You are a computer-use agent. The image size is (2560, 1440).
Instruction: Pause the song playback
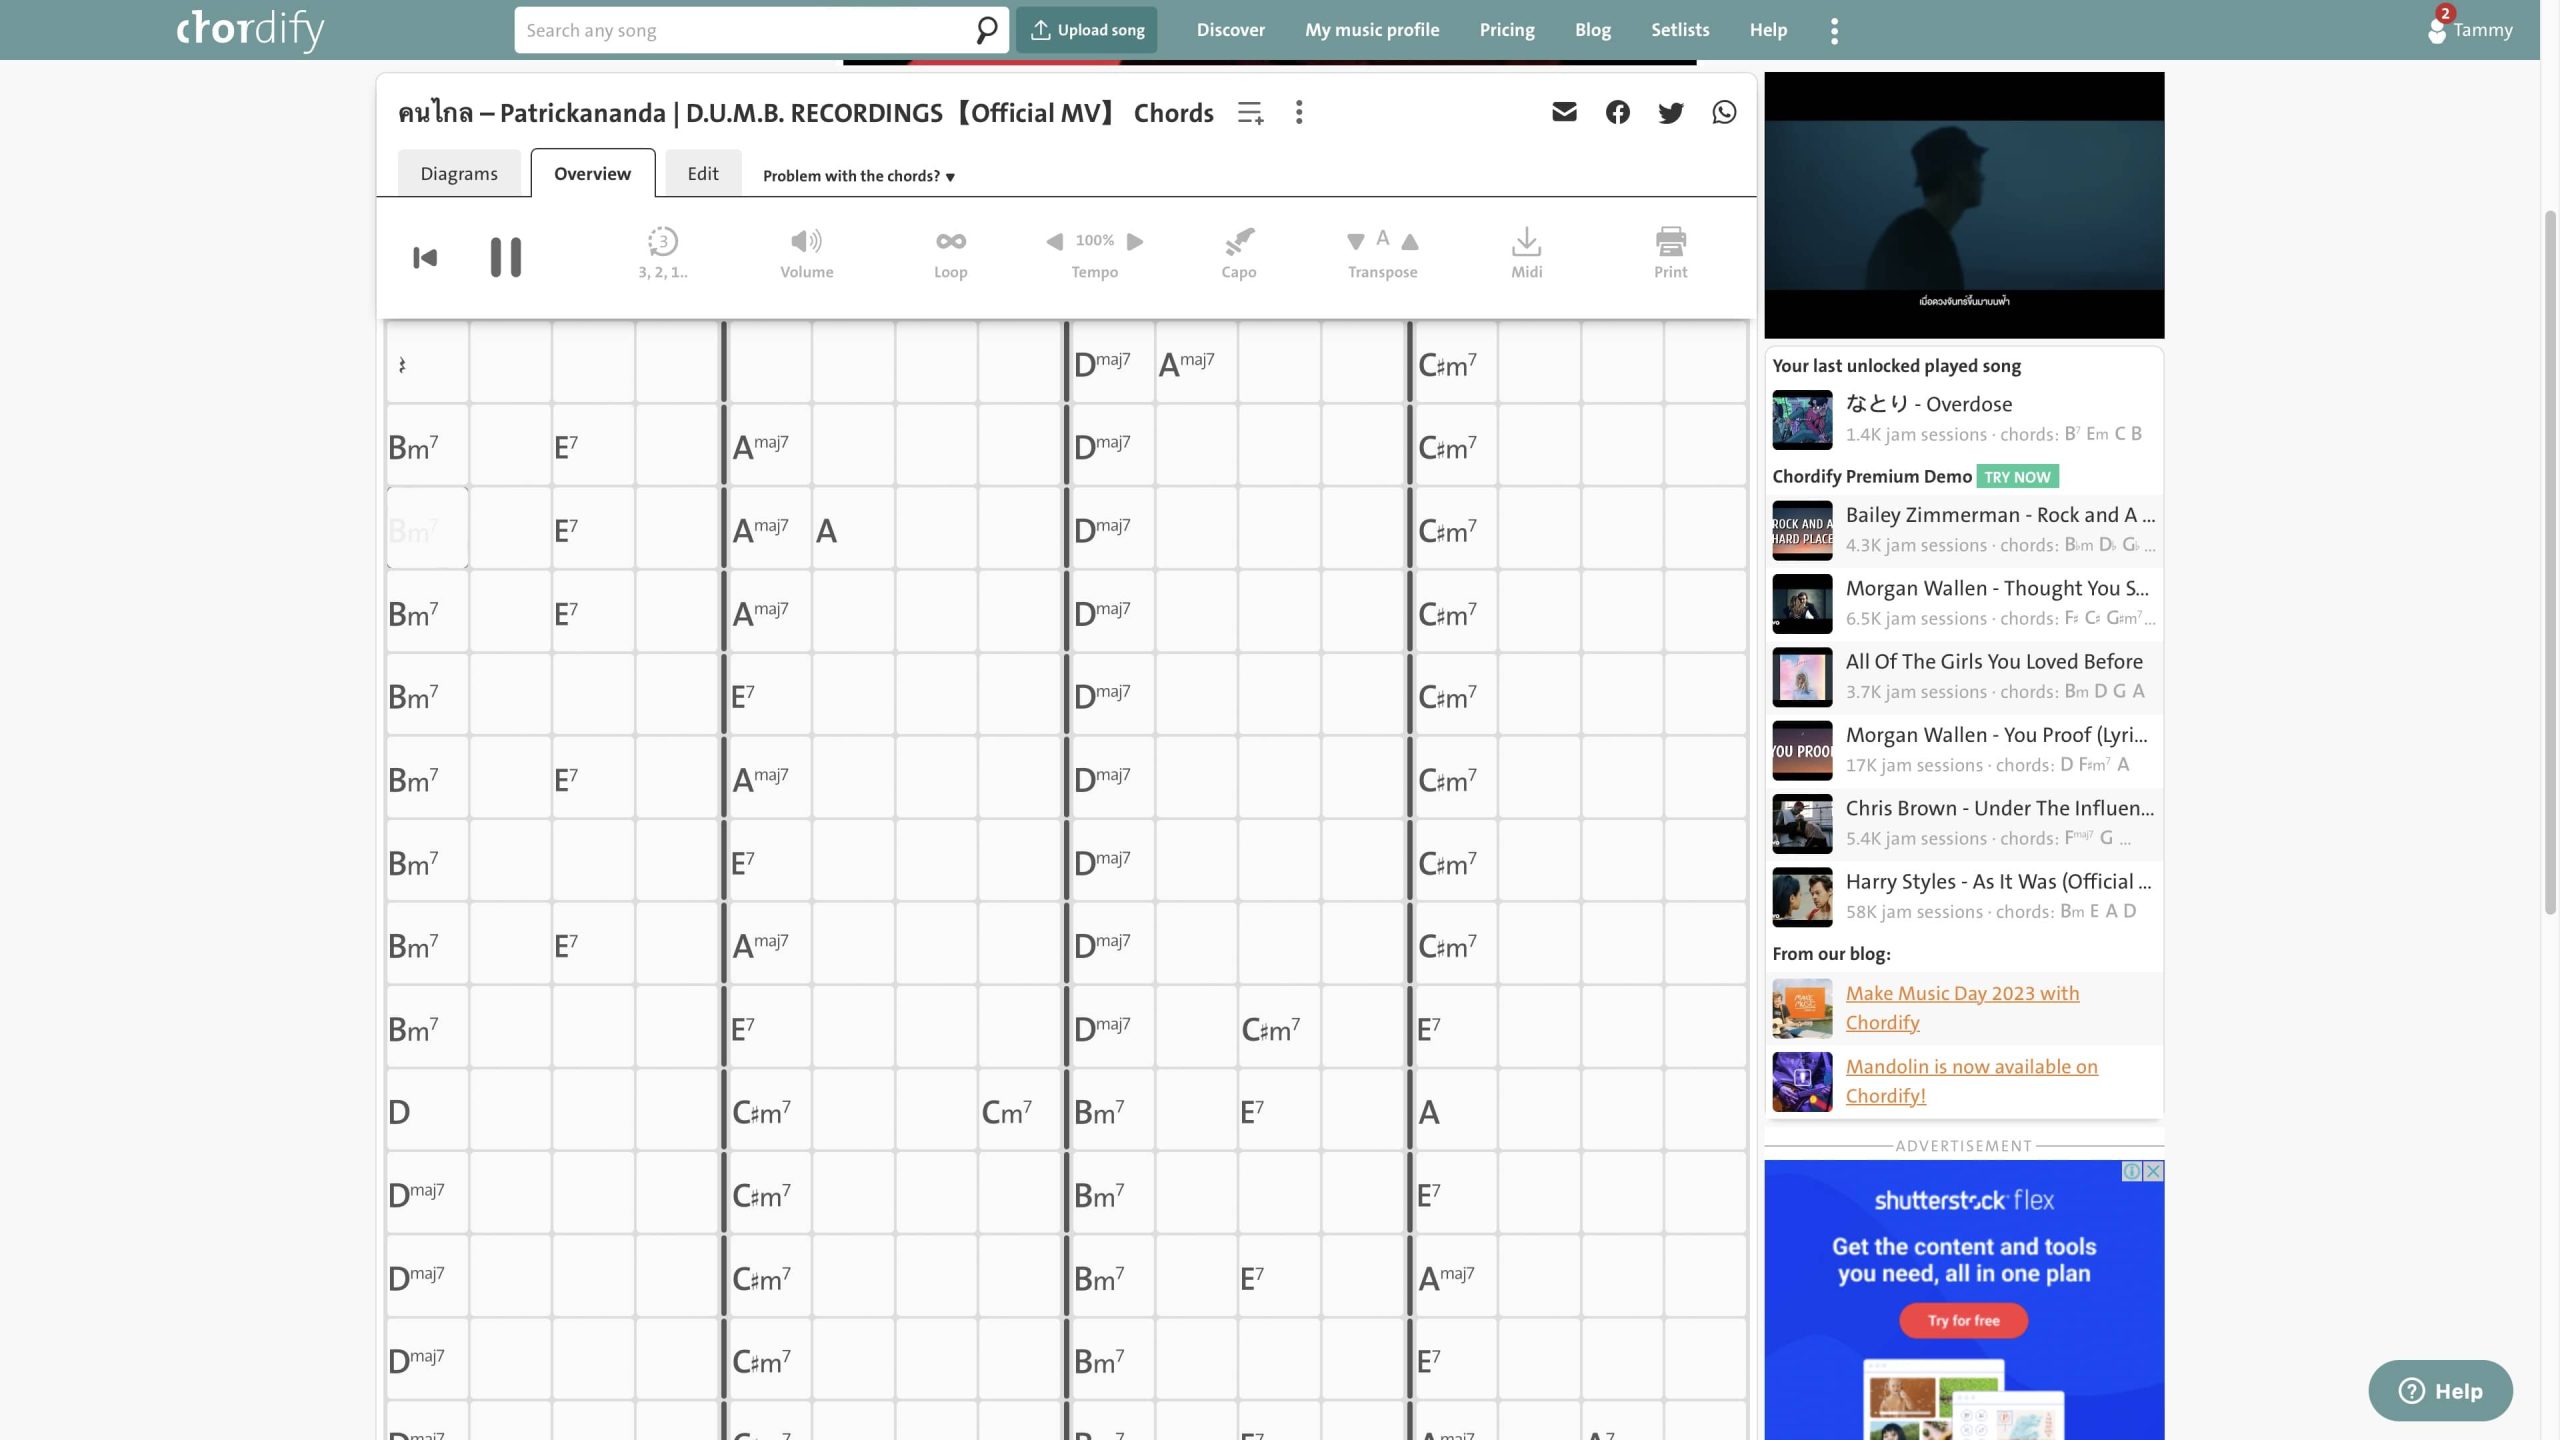pos(505,257)
